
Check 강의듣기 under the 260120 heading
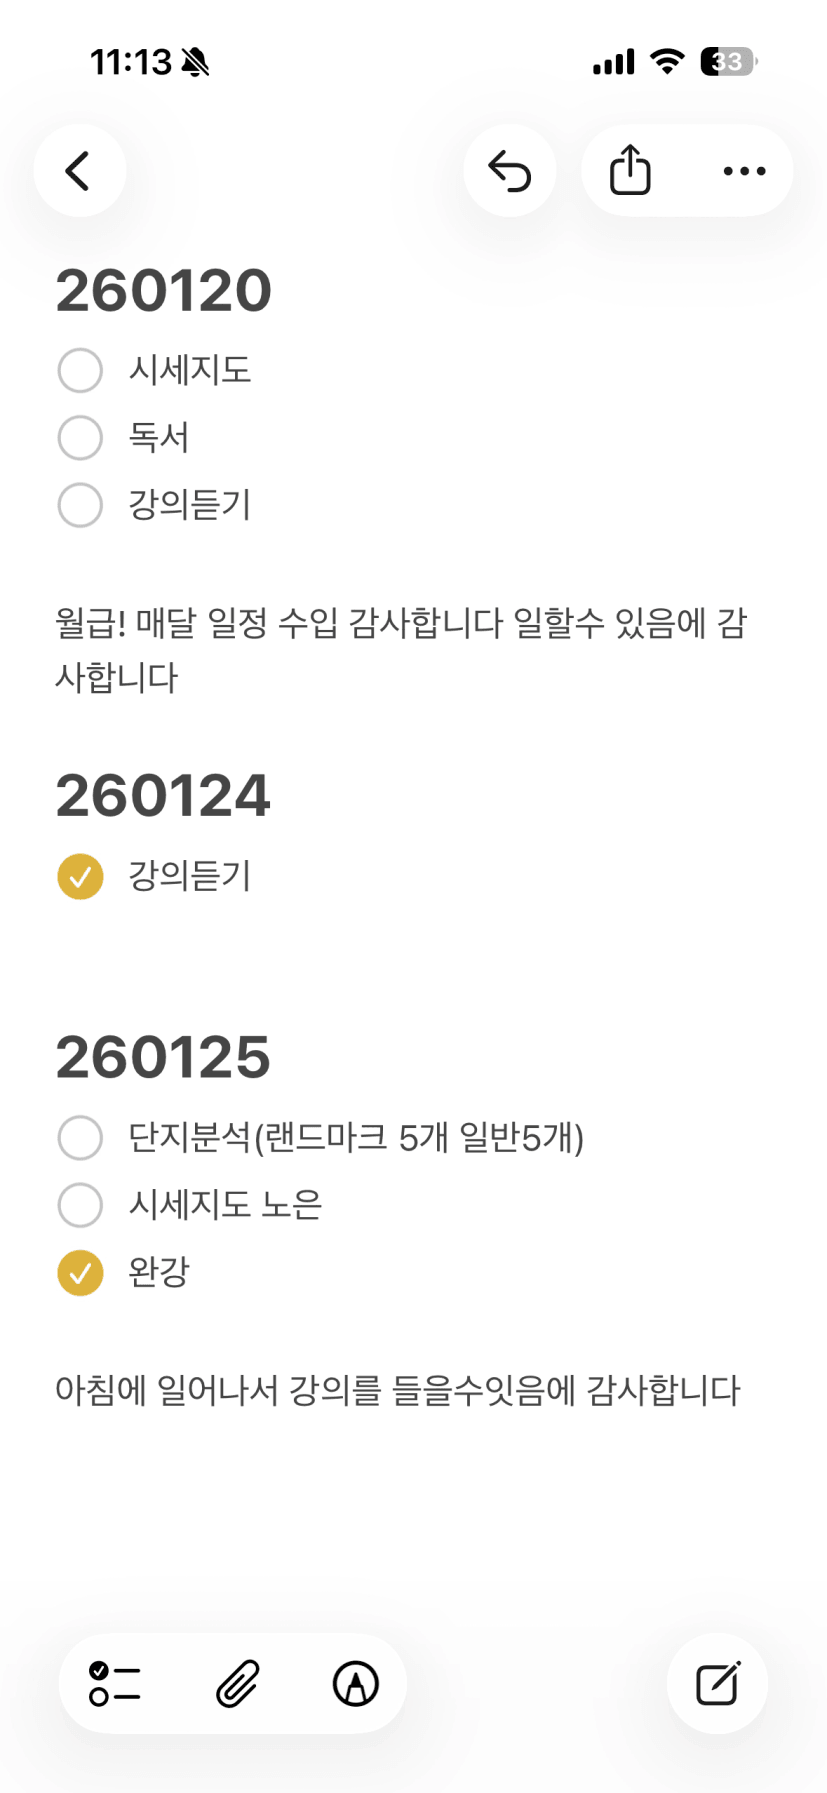click(80, 505)
